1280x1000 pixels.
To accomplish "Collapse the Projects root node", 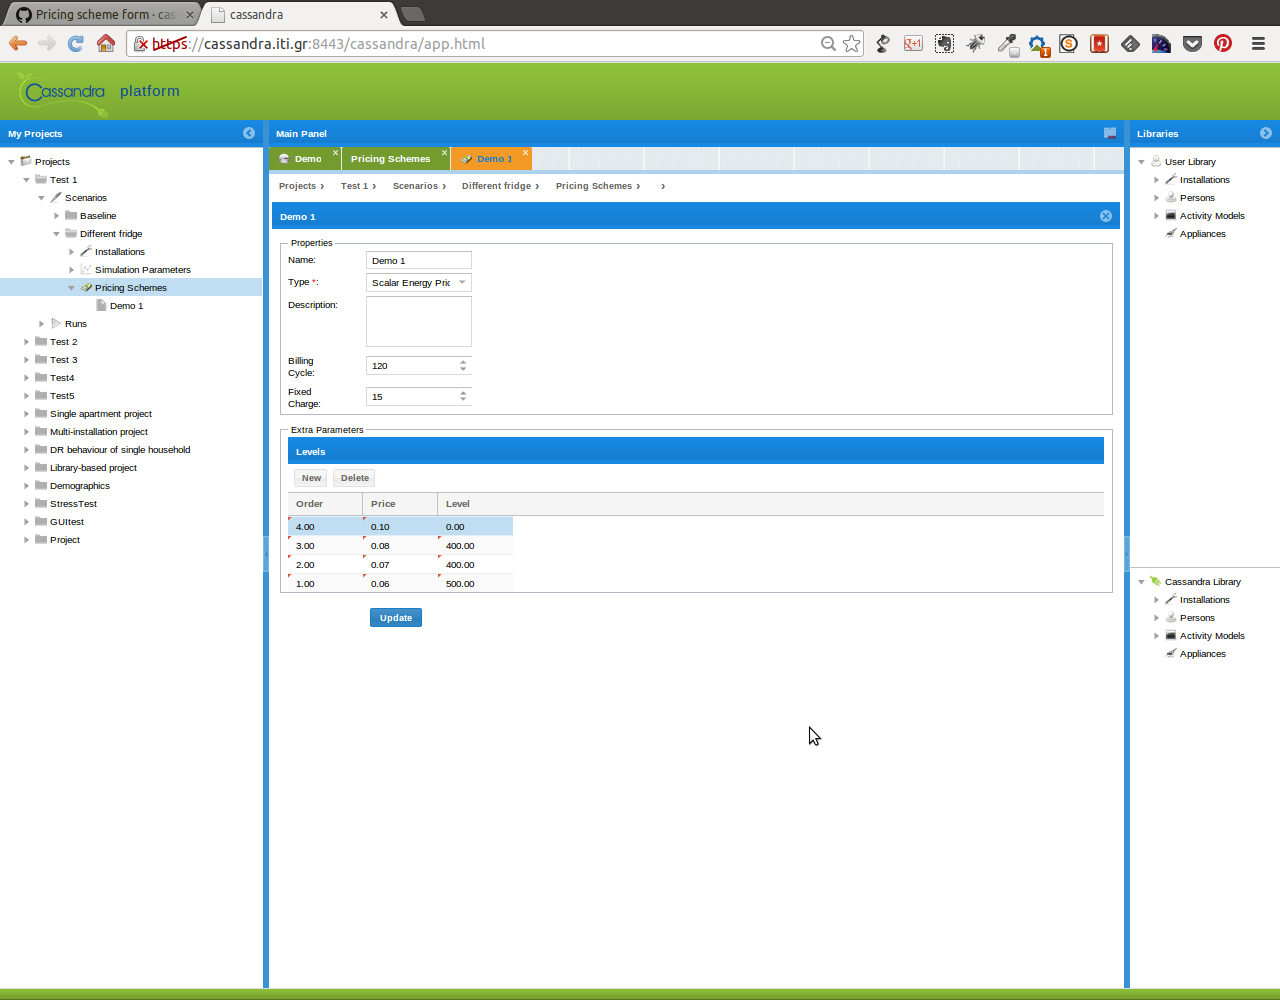I will [11, 162].
